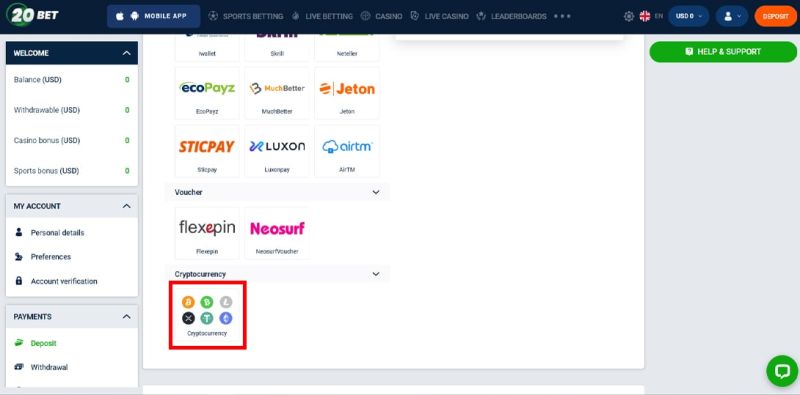Open the user profile dropdown
Image resolution: width=800 pixels, height=395 pixels.
pyautogui.click(x=732, y=16)
